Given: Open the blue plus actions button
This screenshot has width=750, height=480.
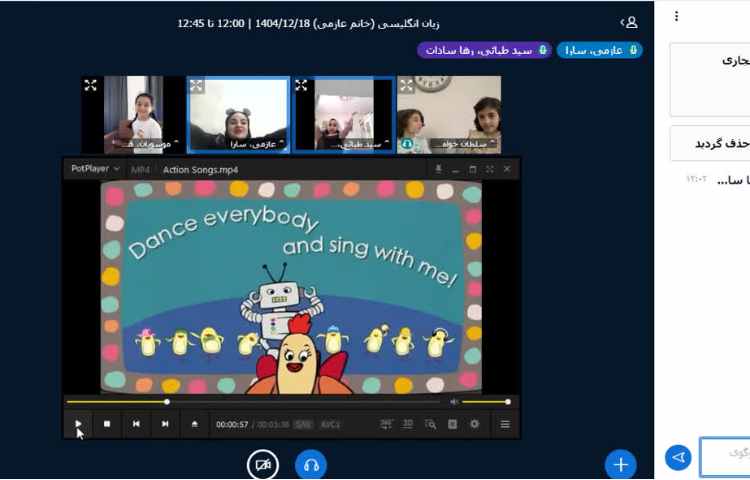Looking at the screenshot, I should (621, 464).
